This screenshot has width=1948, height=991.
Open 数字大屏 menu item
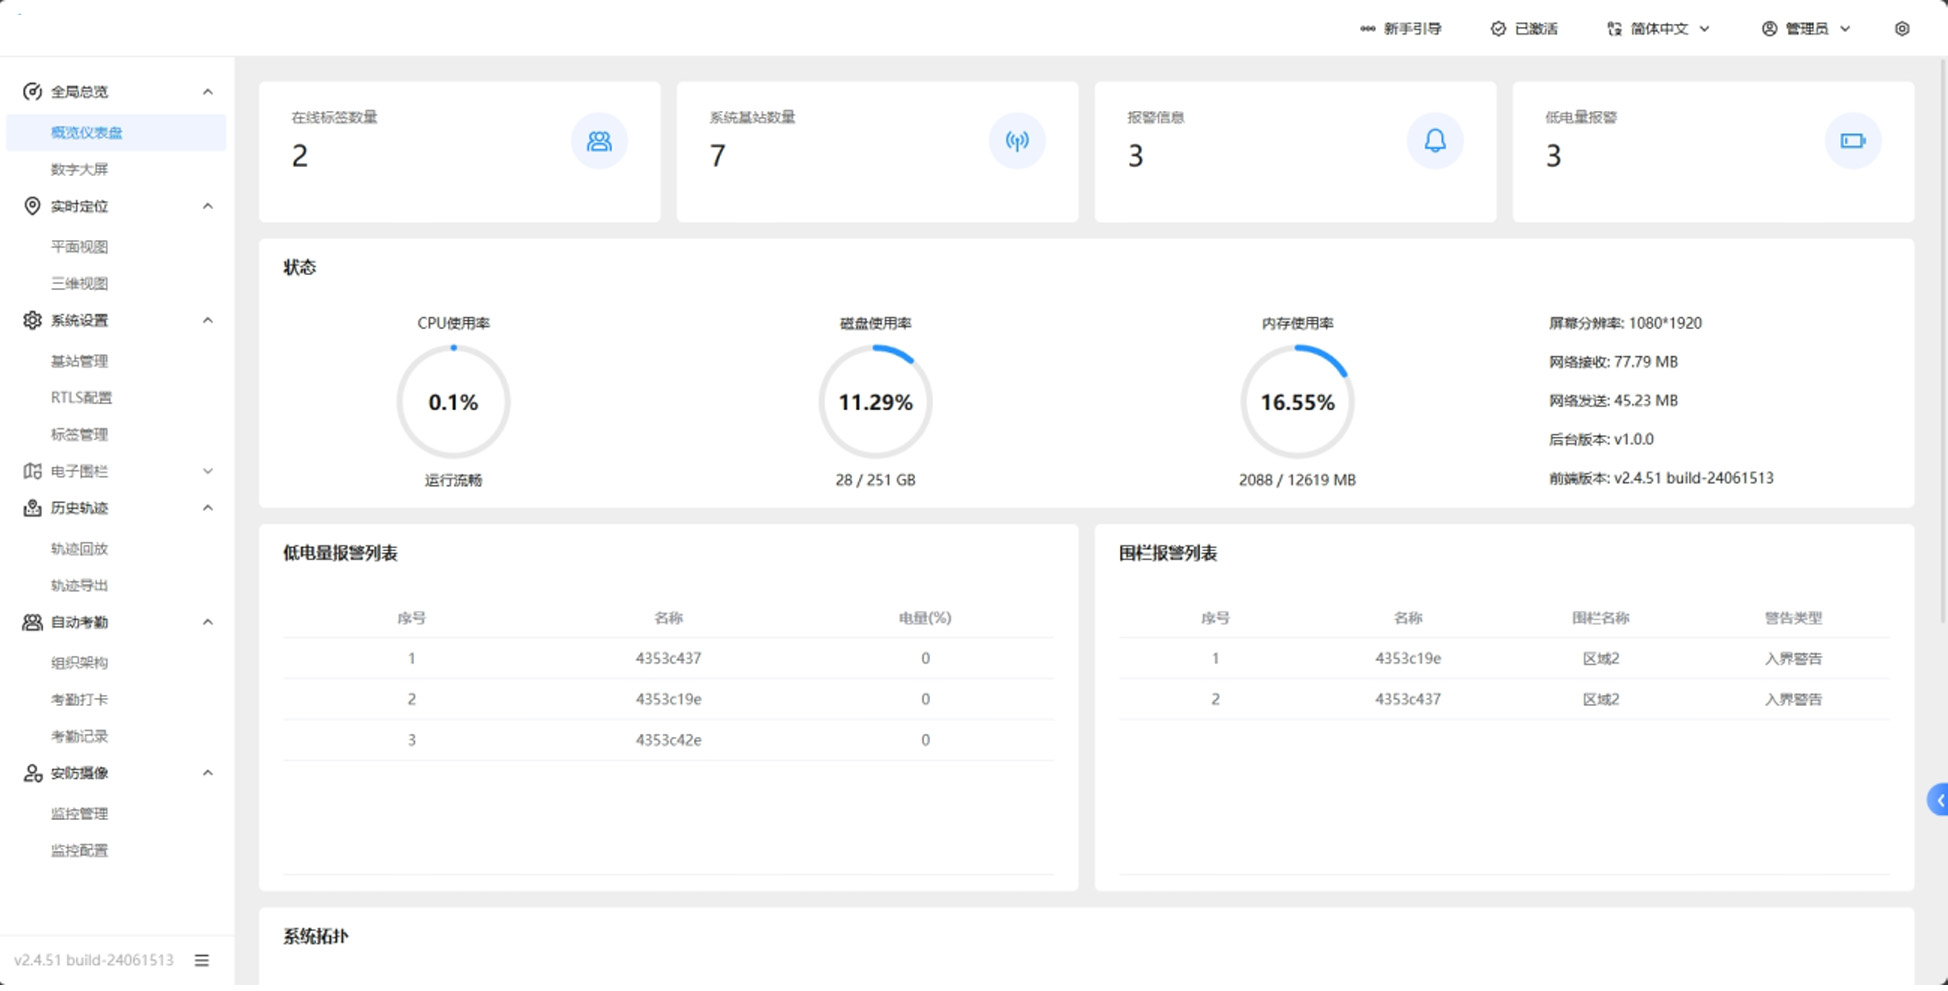80,169
